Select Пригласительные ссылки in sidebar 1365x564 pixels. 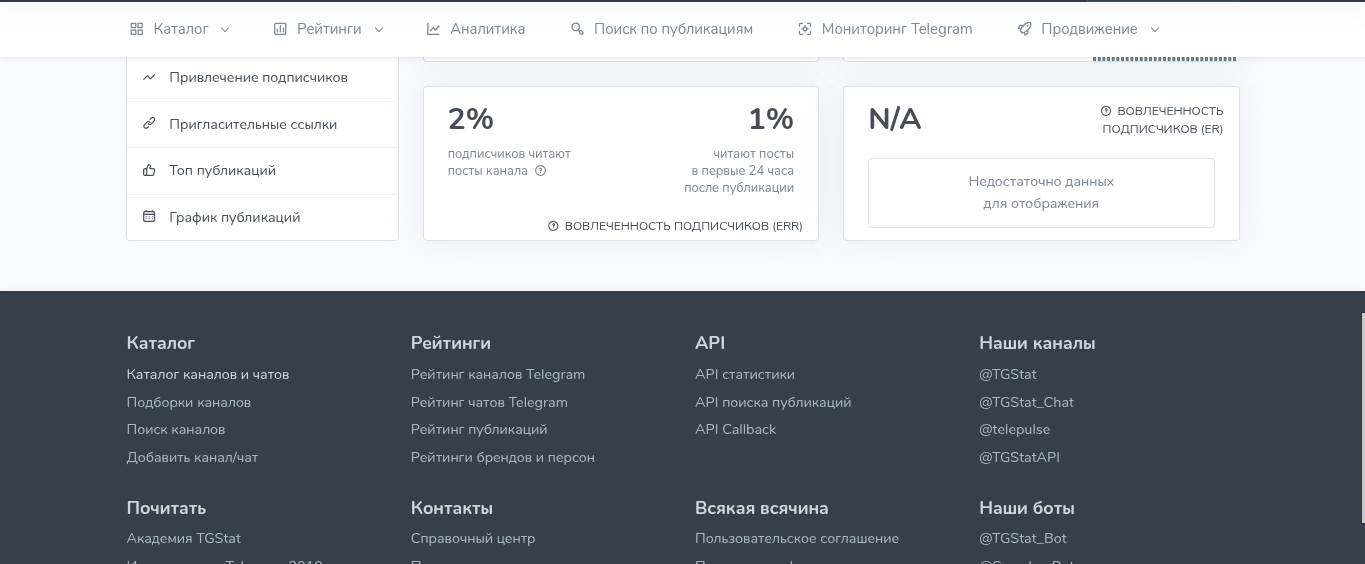(x=262, y=124)
